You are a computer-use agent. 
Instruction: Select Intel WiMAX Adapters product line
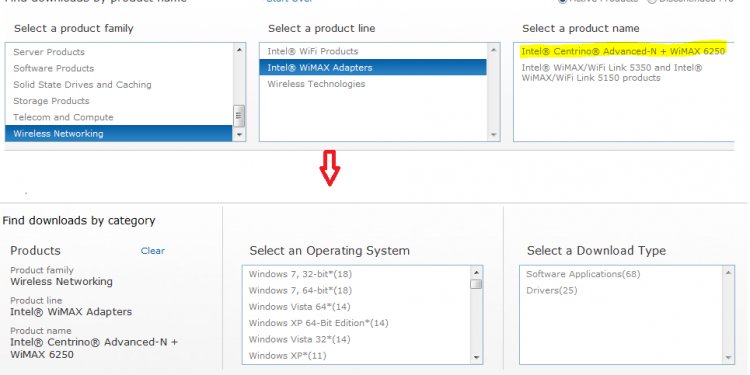click(x=373, y=67)
